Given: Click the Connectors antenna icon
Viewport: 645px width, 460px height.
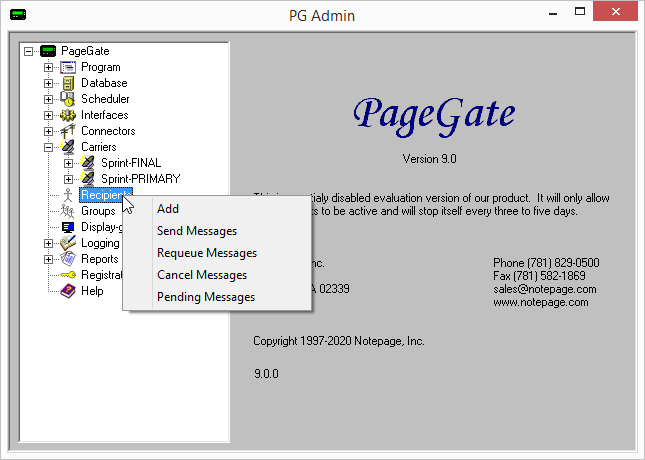Looking at the screenshot, I should 68,131.
